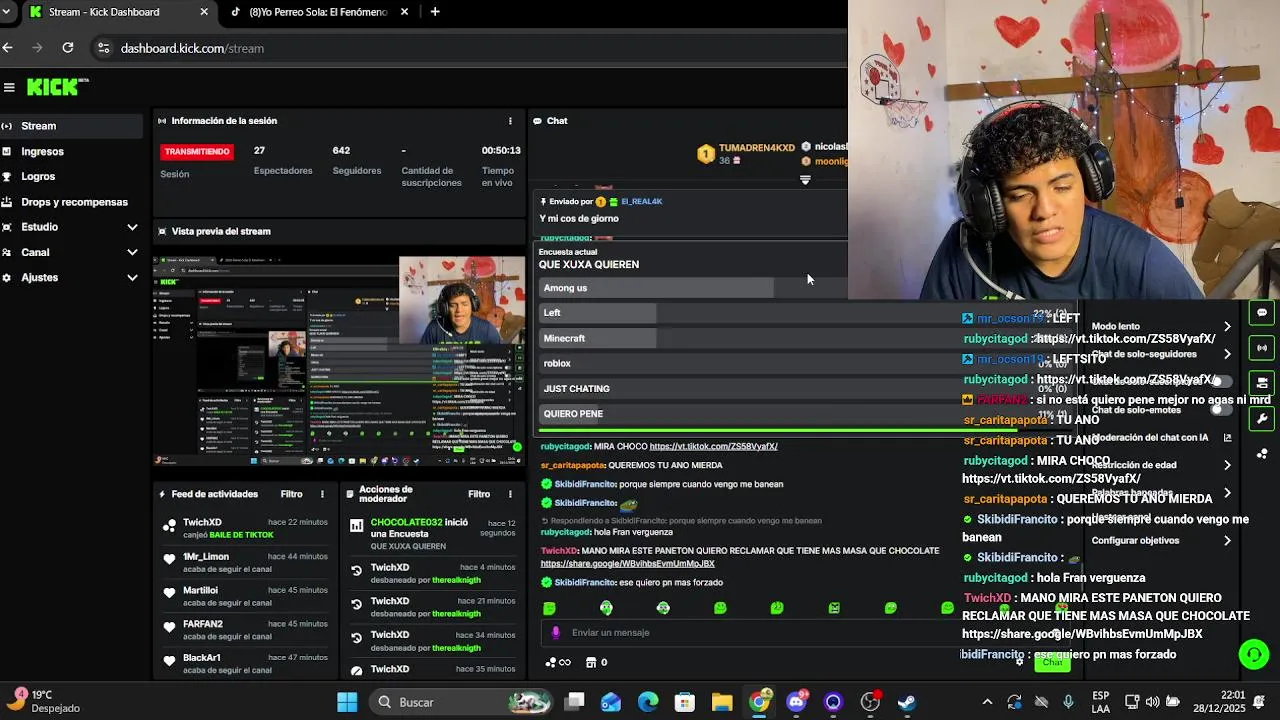Click TwichXD entry in activity feed
The height and width of the screenshot is (720, 1280).
tap(245, 528)
